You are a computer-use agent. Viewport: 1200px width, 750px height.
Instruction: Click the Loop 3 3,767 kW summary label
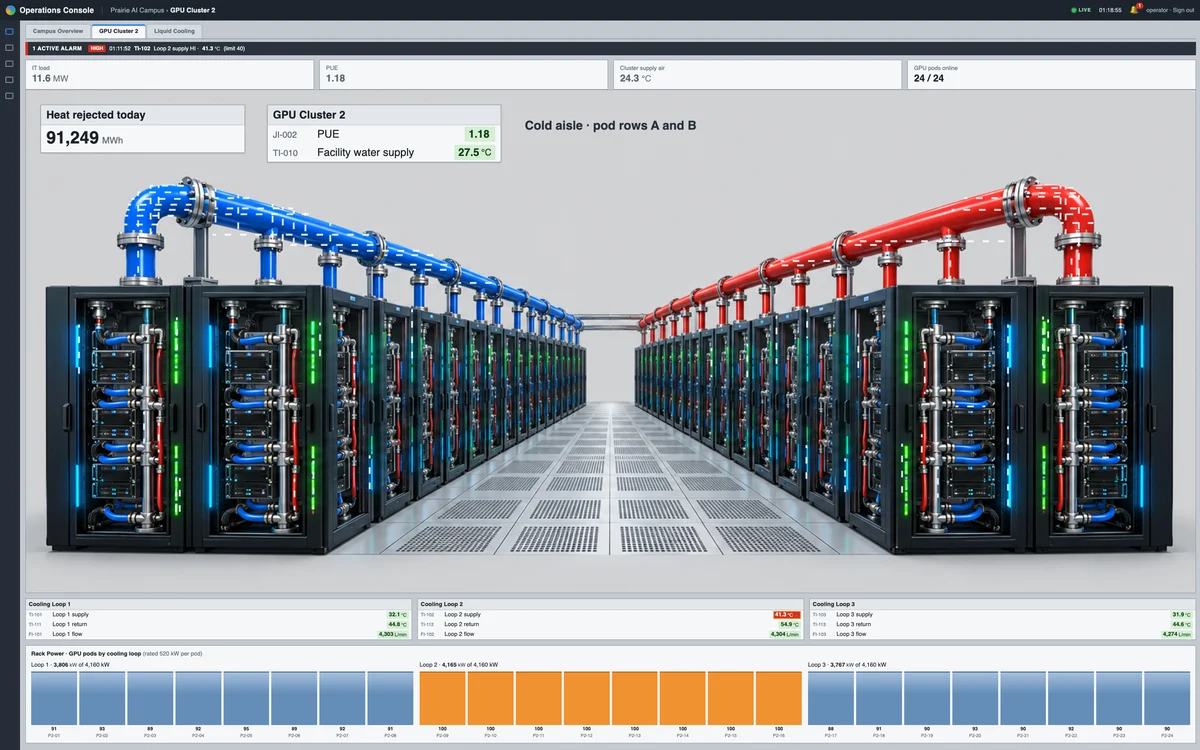(x=847, y=664)
